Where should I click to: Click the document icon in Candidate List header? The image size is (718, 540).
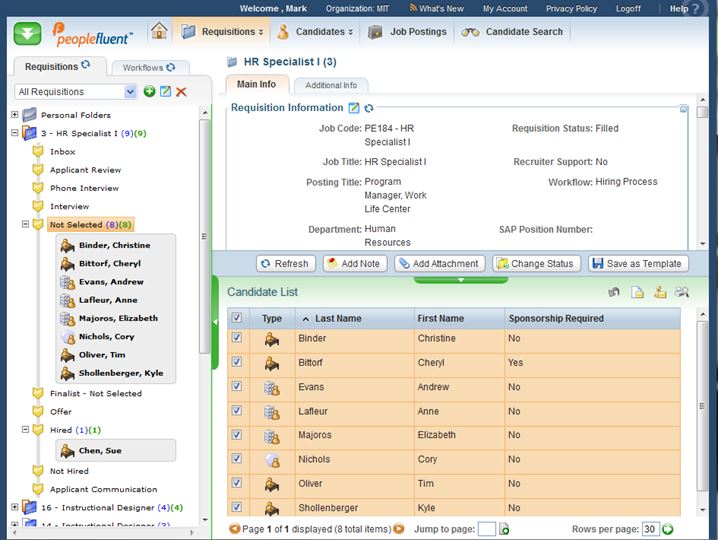pyautogui.click(x=638, y=292)
